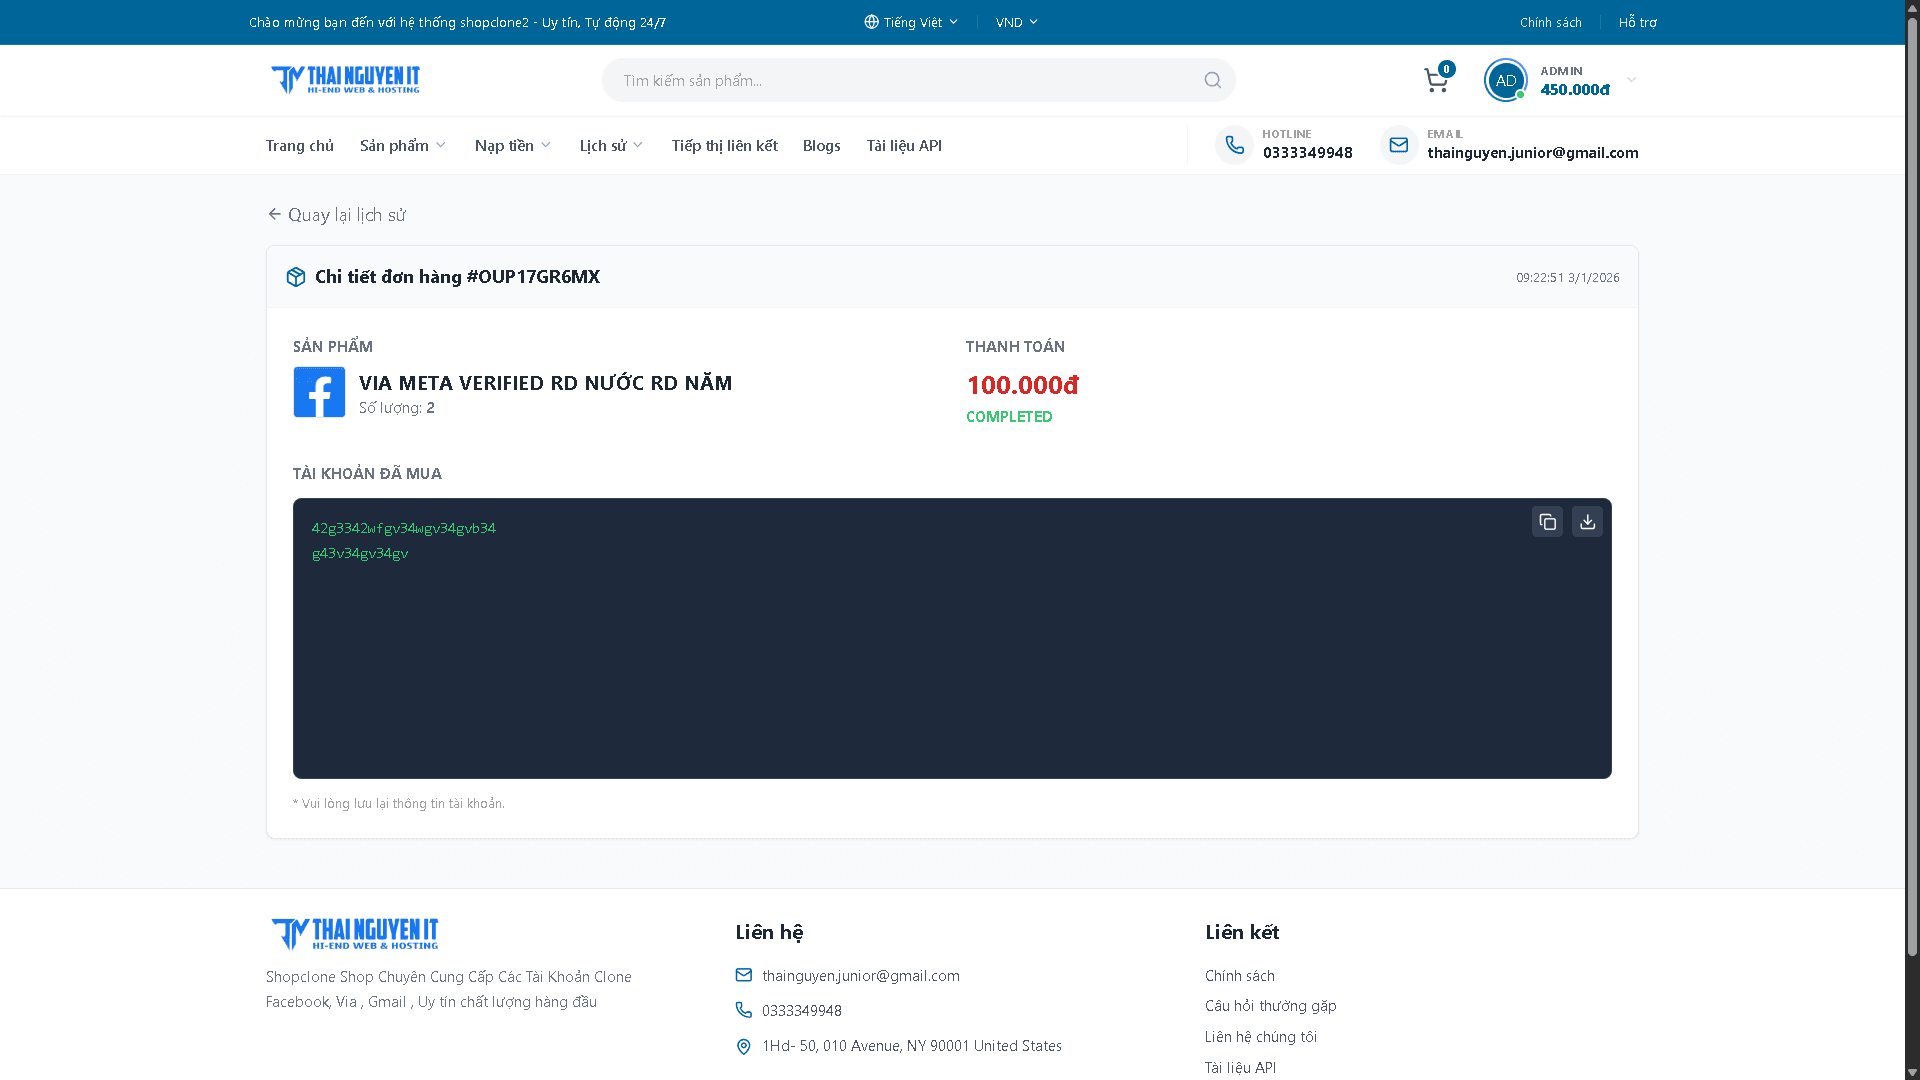
Task: Click header email thainguyen.junior@gmail.com
Action: click(1533, 153)
